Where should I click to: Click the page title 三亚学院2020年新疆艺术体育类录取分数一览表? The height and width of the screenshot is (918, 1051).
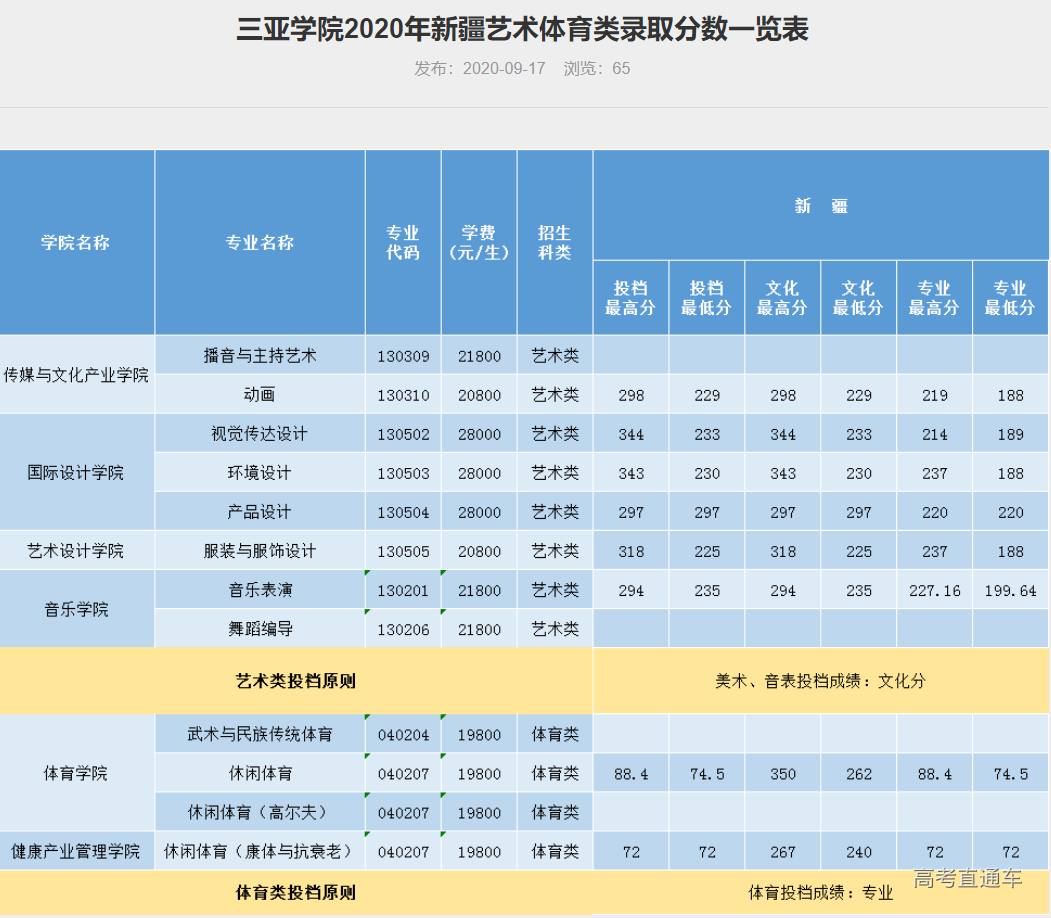[x=524, y=31]
